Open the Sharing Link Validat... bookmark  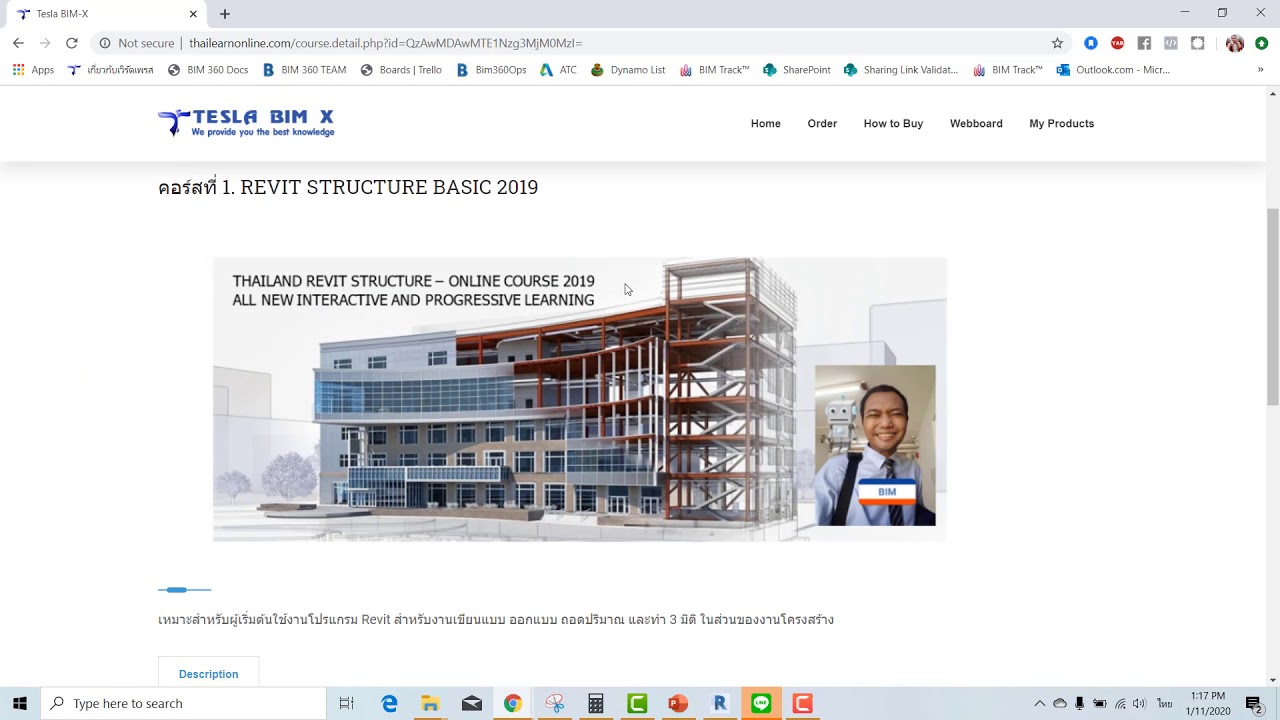pyautogui.click(x=901, y=70)
